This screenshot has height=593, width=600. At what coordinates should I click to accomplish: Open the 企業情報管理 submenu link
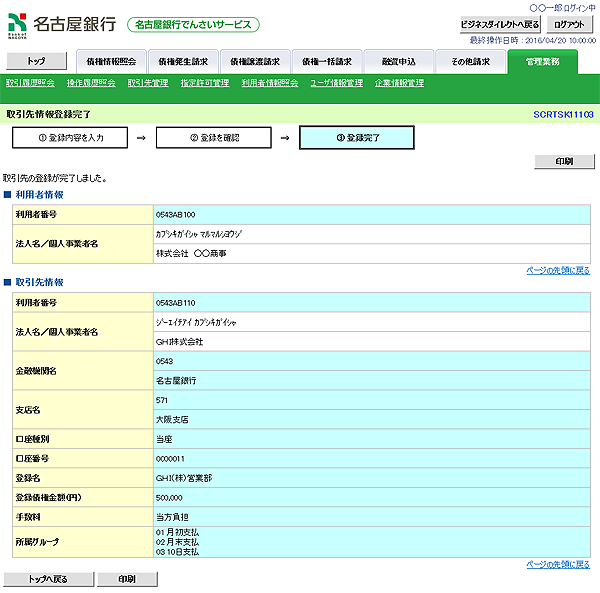point(399,83)
